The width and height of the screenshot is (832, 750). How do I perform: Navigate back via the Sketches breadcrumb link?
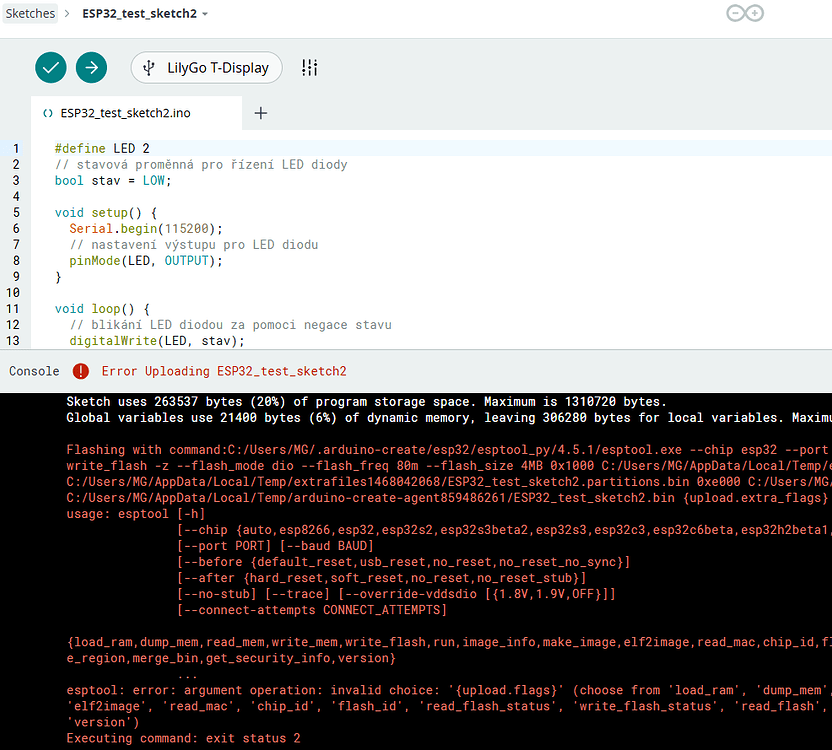30,14
